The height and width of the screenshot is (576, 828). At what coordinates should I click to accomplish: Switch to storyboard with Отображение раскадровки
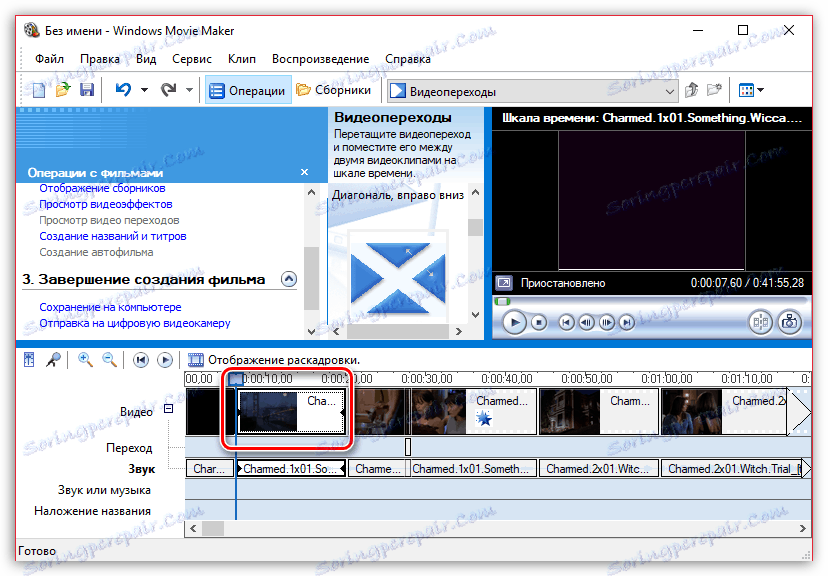pyautogui.click(x=274, y=360)
